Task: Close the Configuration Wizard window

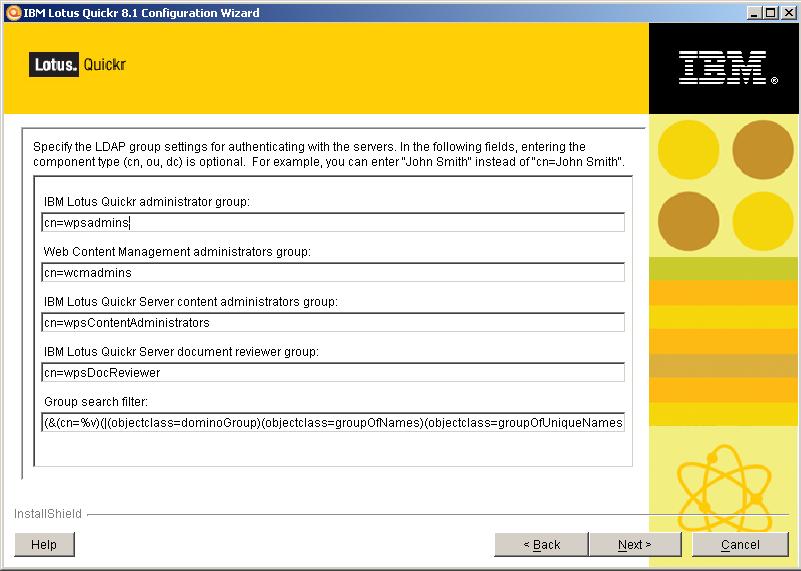Action: pos(788,13)
